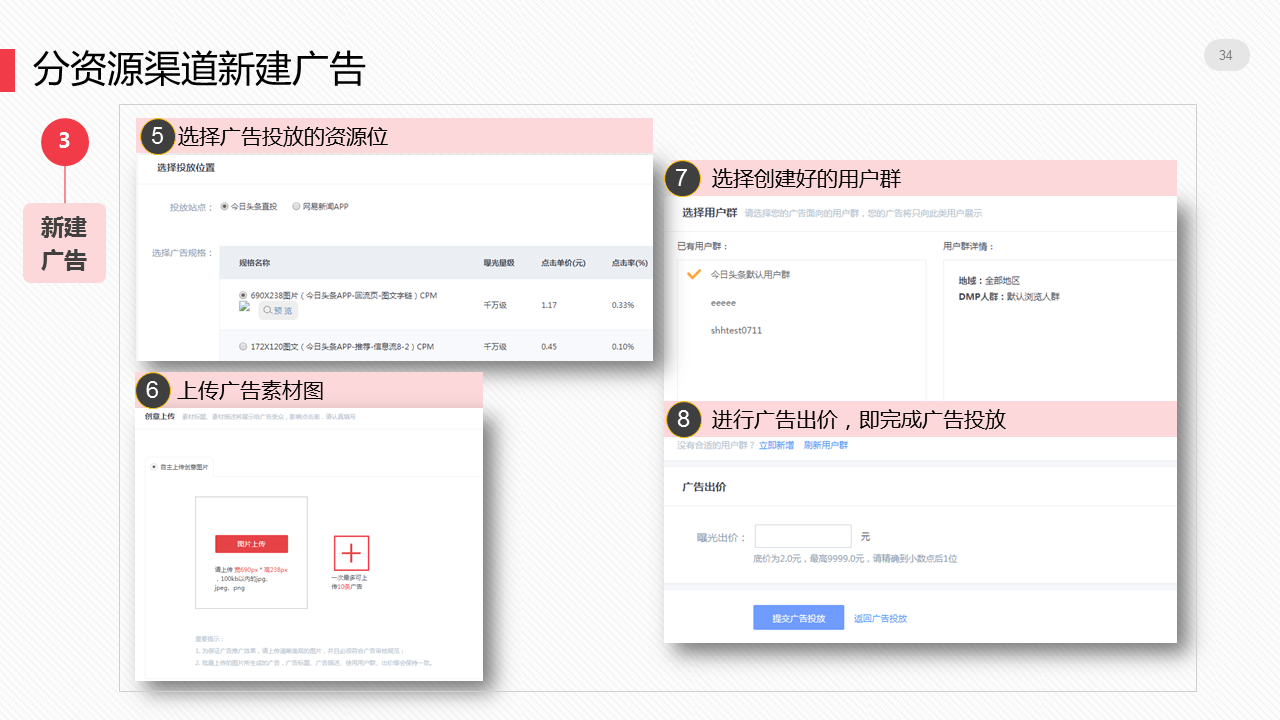Select the 自主上传创意图片 option tab
This screenshot has height=720, width=1280.
point(179,467)
